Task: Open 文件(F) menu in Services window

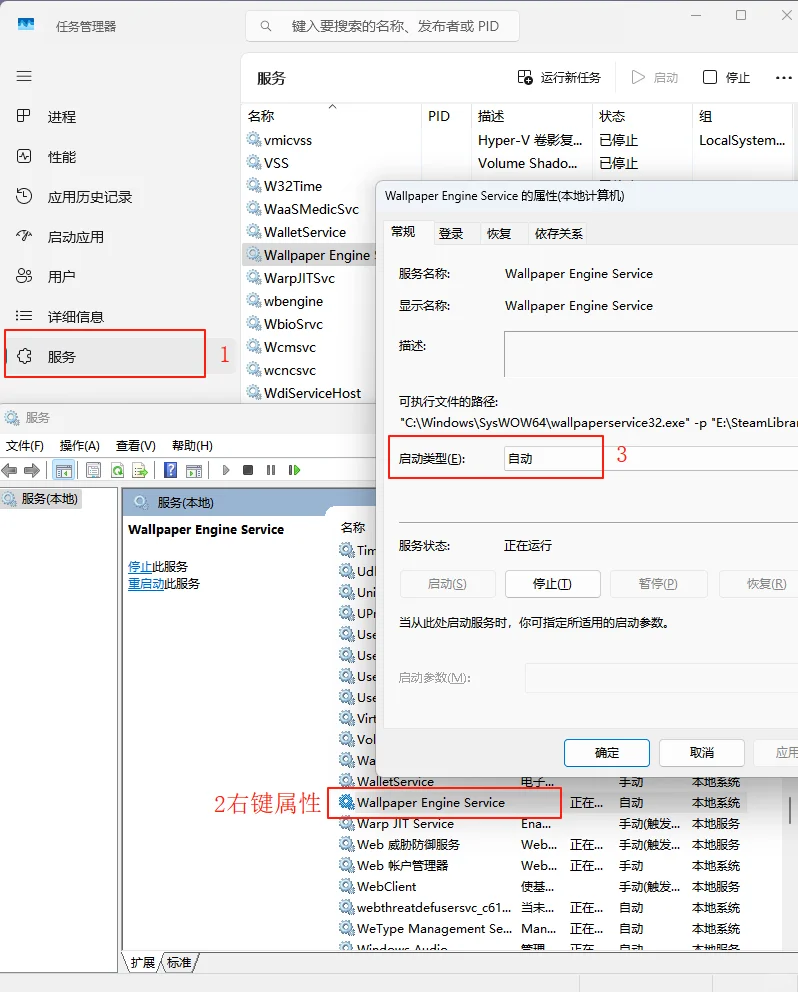Action: (x=25, y=445)
